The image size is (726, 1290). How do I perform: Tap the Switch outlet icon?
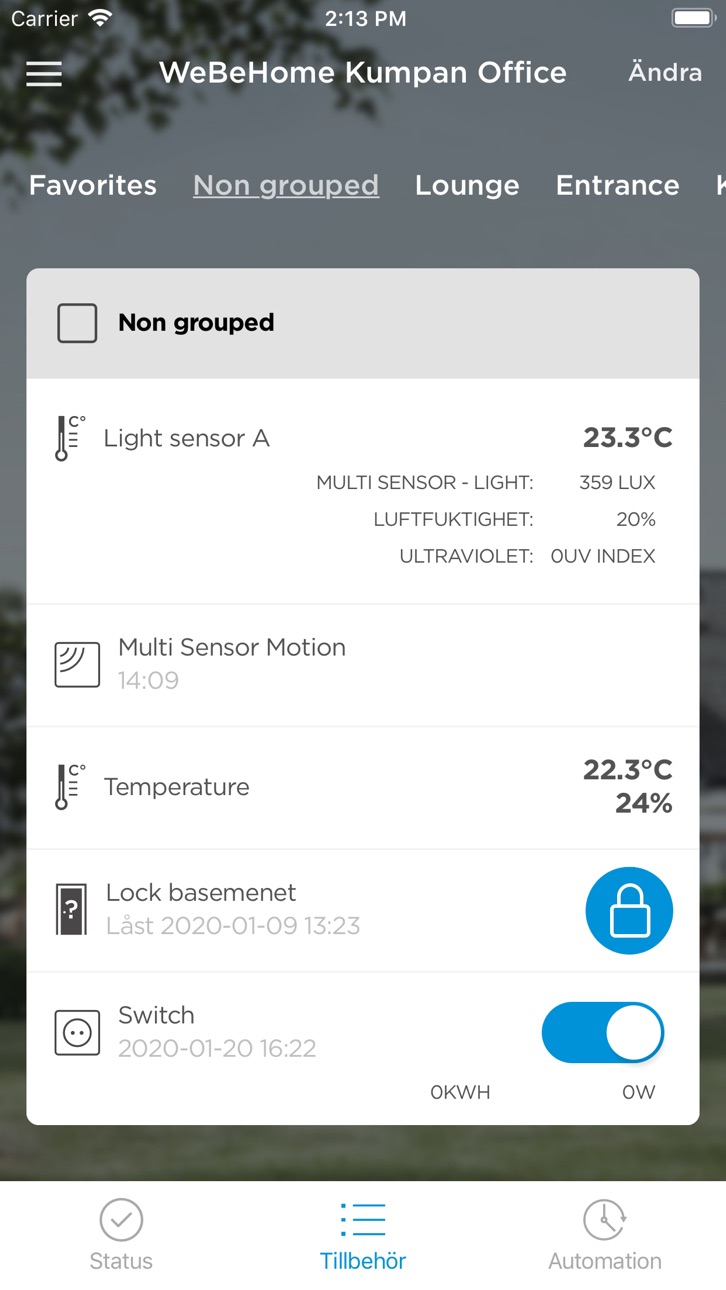click(x=77, y=1033)
